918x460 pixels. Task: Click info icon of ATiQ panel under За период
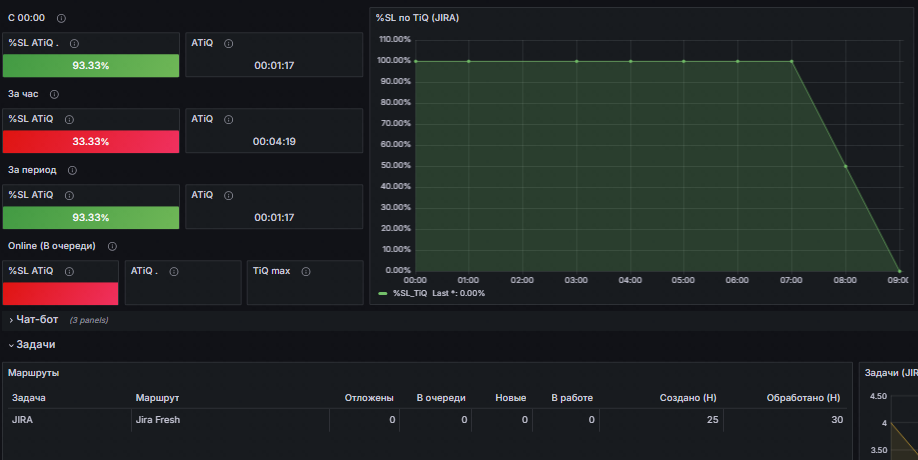coord(228,195)
